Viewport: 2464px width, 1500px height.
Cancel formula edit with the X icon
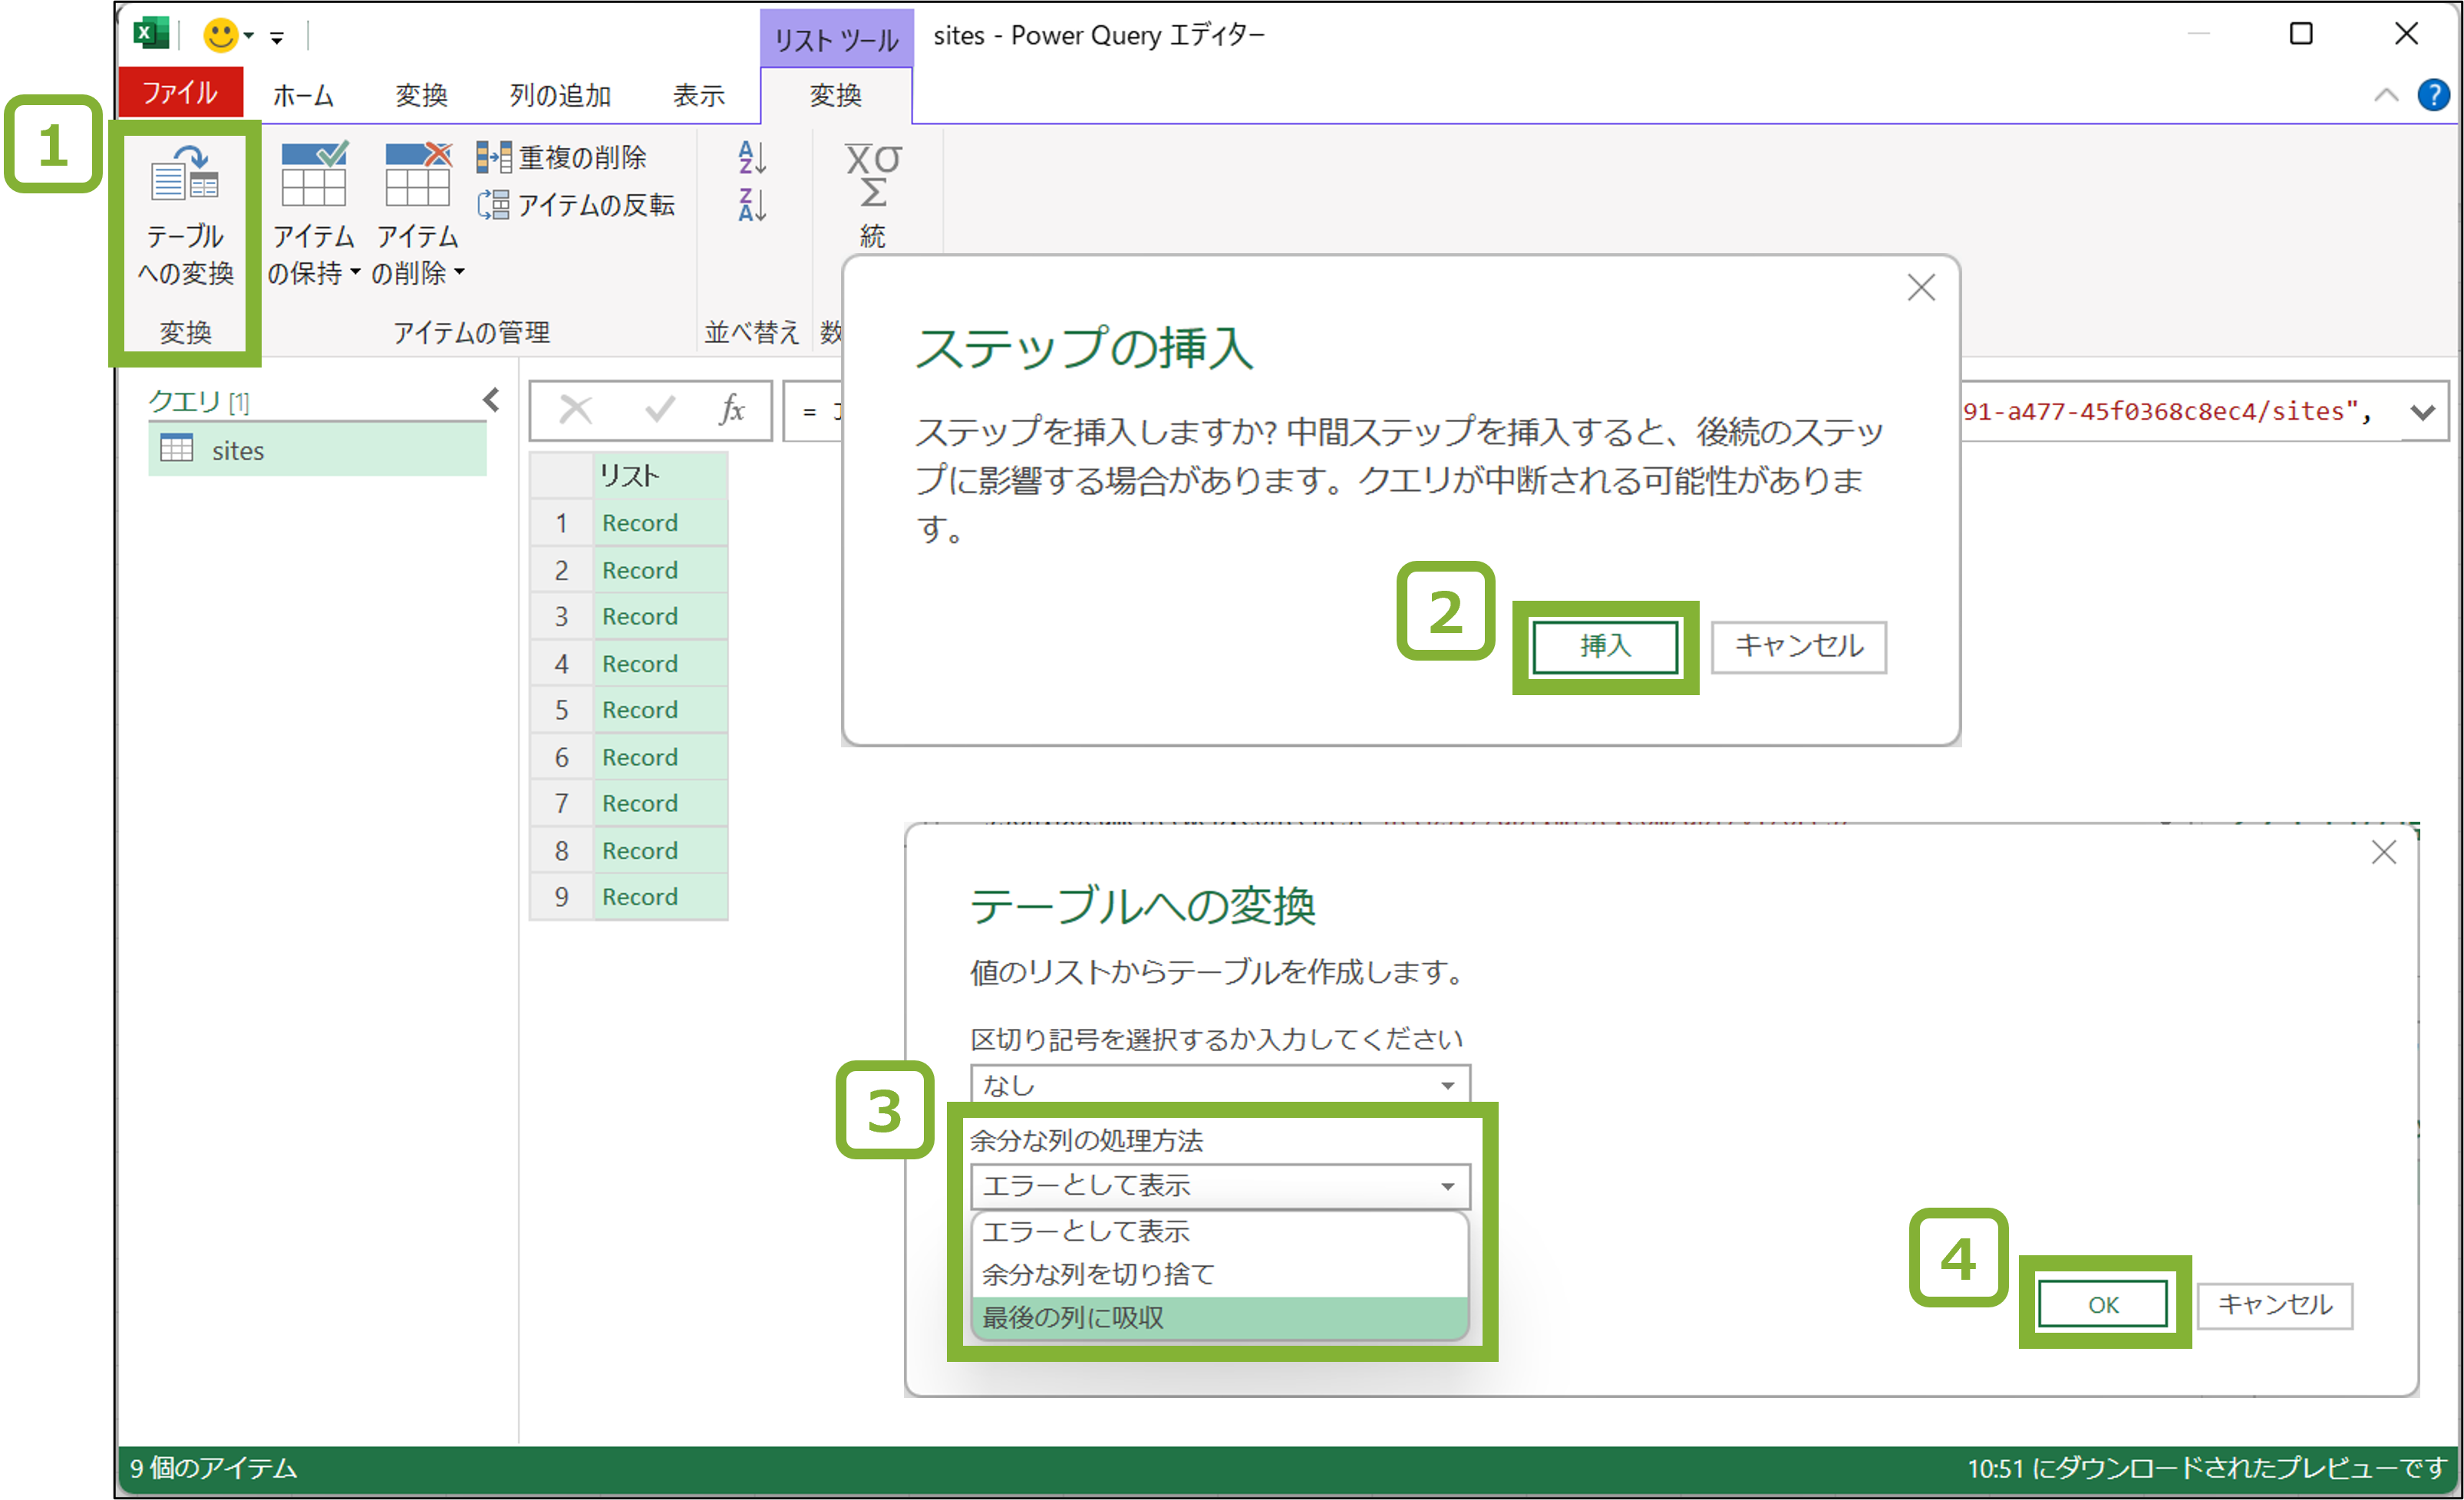[576, 410]
